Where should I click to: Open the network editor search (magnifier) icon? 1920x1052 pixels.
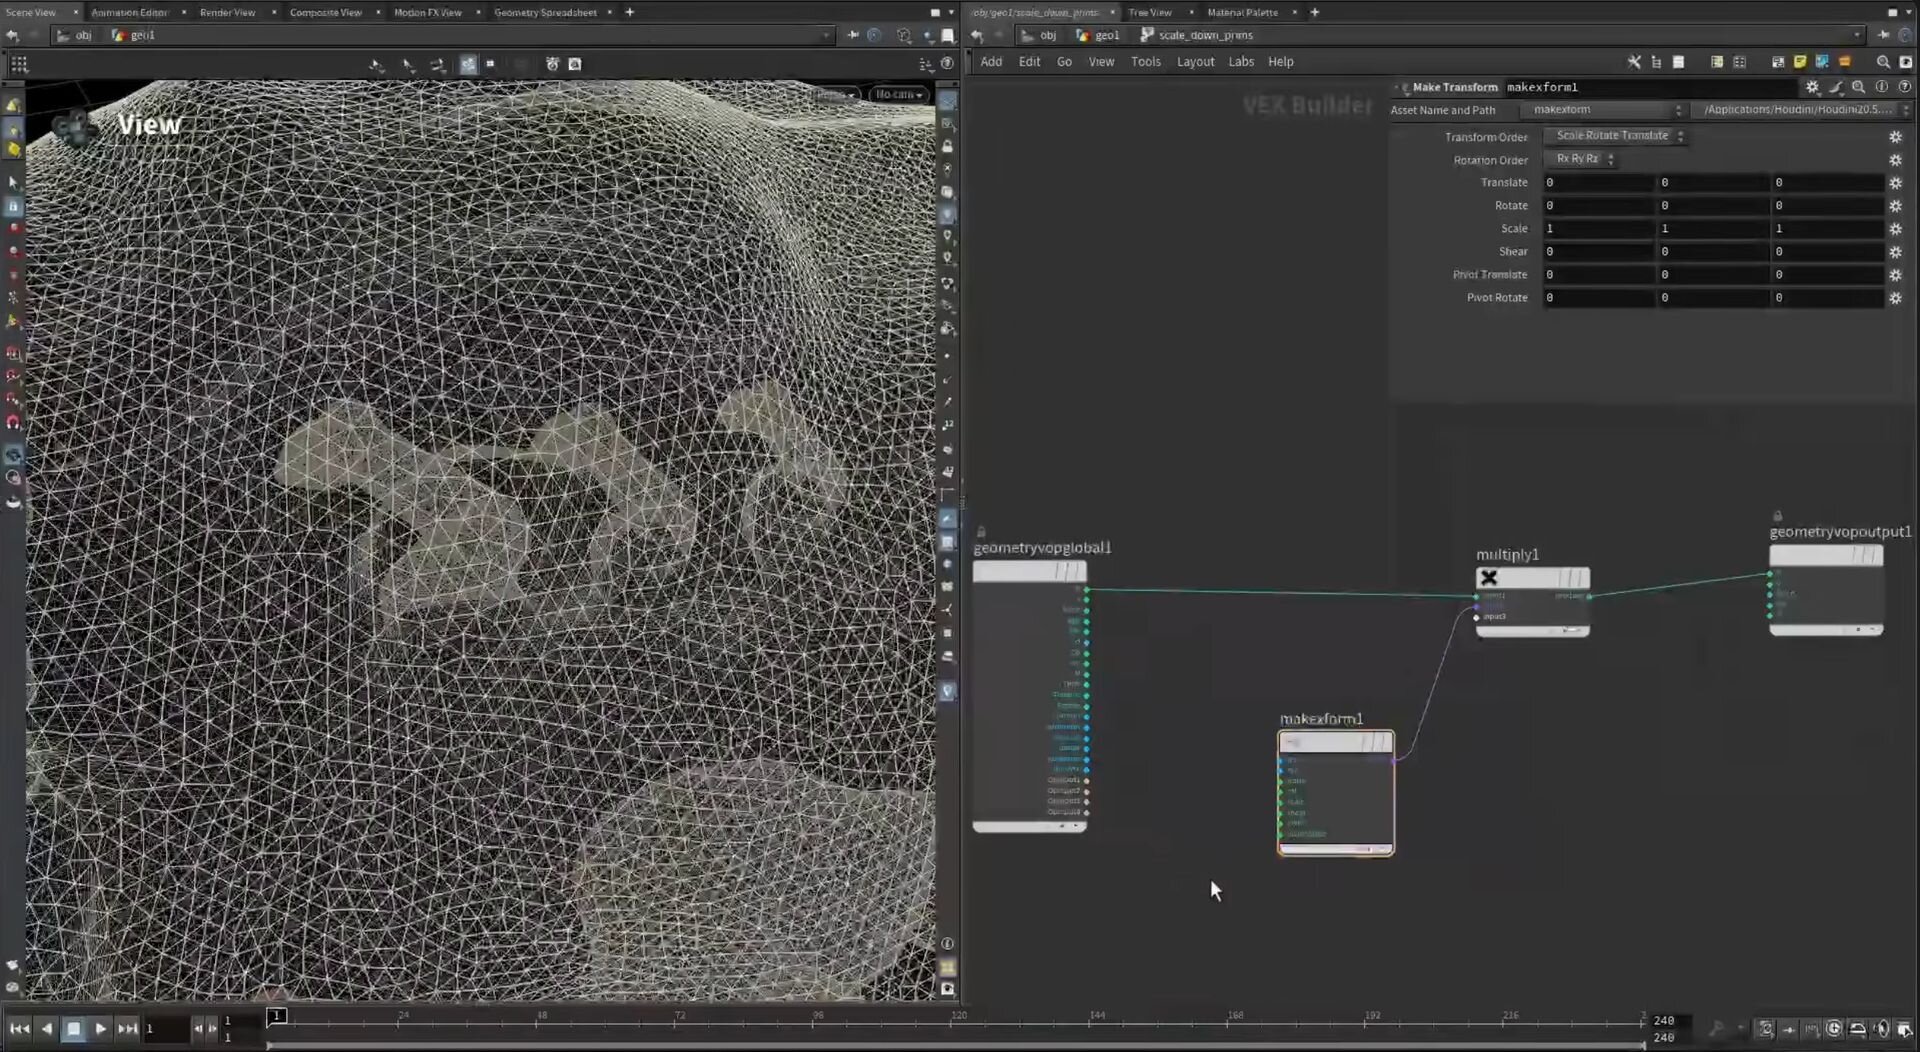point(1883,62)
